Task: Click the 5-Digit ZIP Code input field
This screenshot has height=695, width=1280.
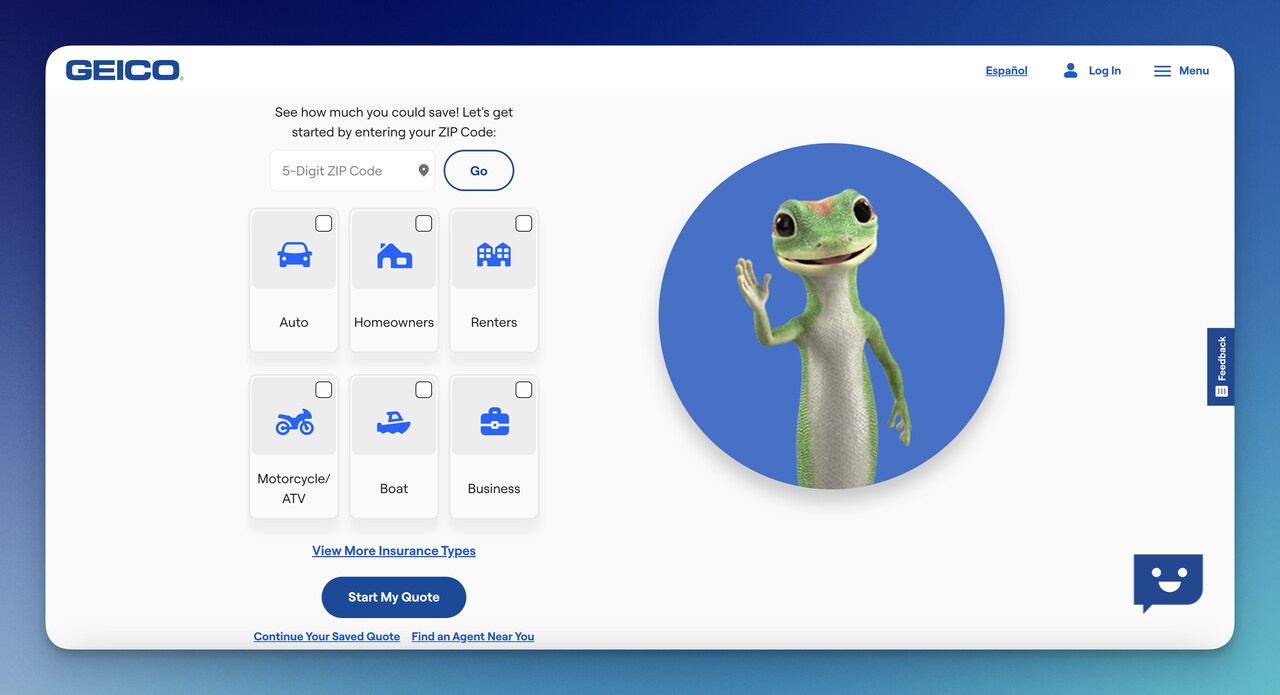Action: [352, 171]
